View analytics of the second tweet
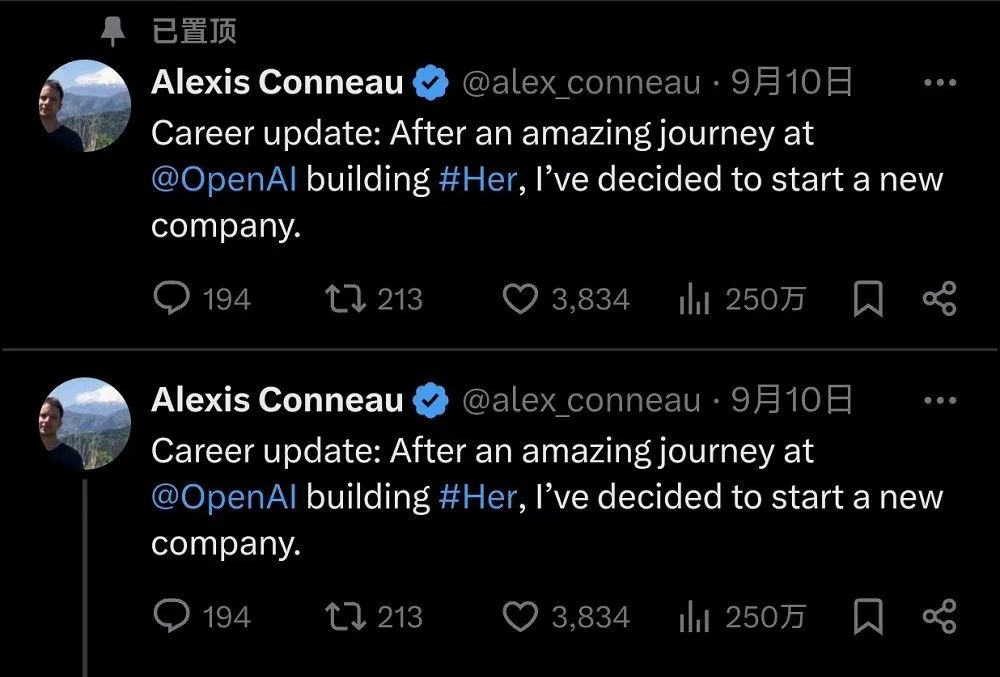This screenshot has width=1000, height=677. pos(694,617)
